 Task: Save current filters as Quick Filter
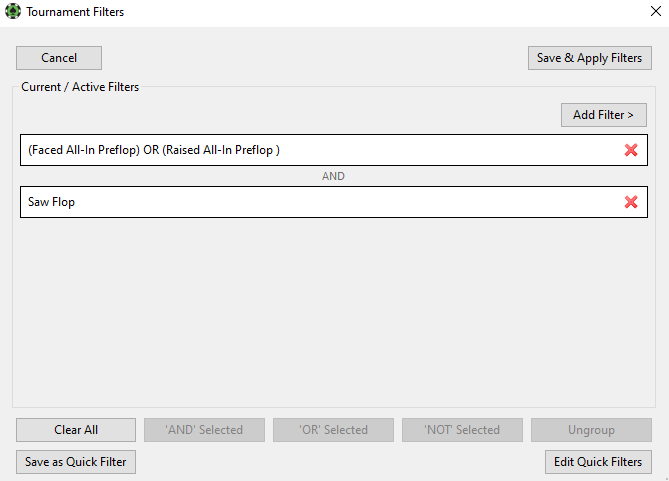click(76, 462)
